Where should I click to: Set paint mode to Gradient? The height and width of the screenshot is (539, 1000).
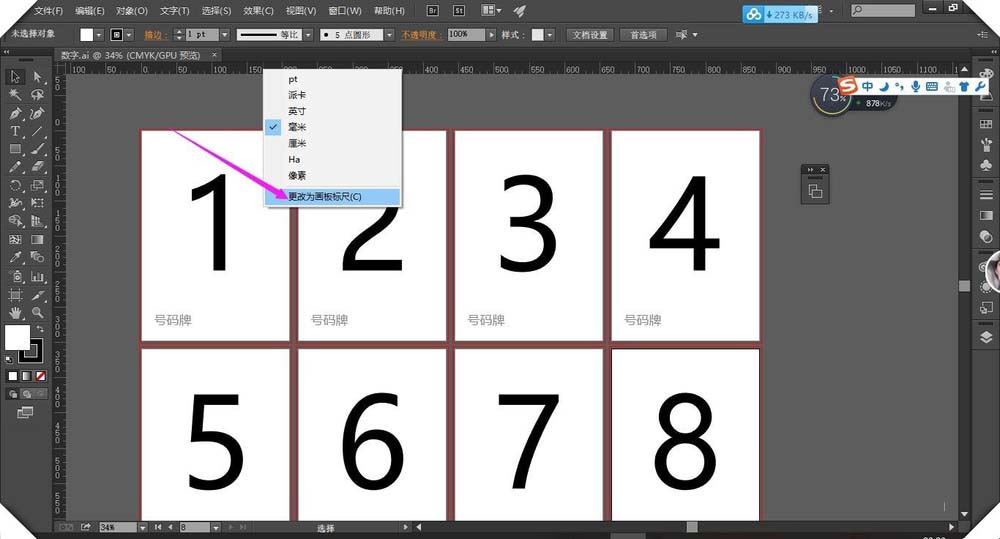26,376
